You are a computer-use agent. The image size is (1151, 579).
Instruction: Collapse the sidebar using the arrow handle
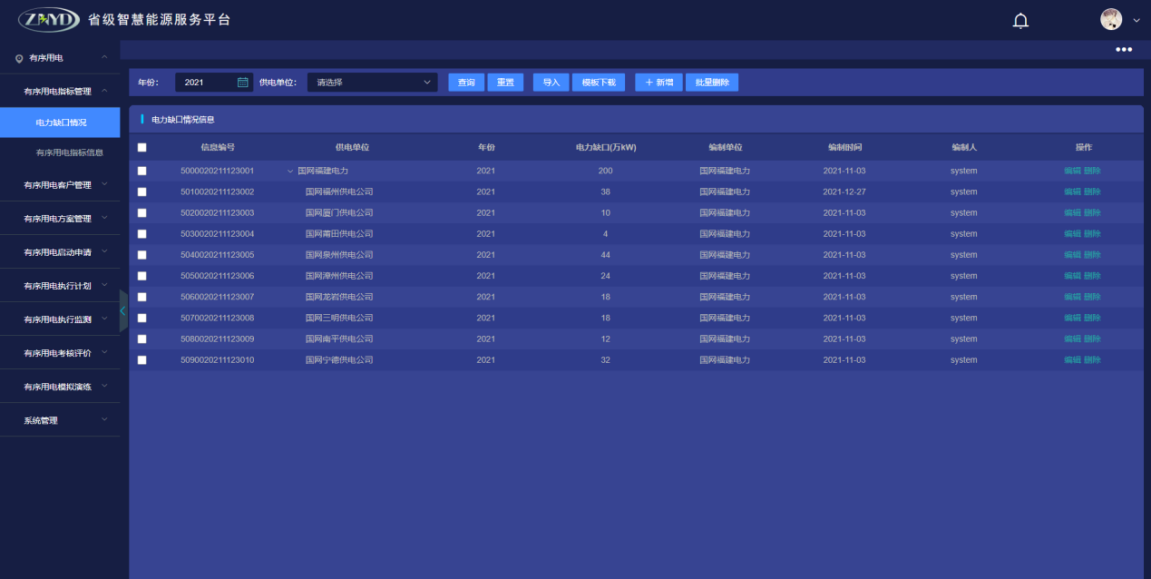pos(123,311)
